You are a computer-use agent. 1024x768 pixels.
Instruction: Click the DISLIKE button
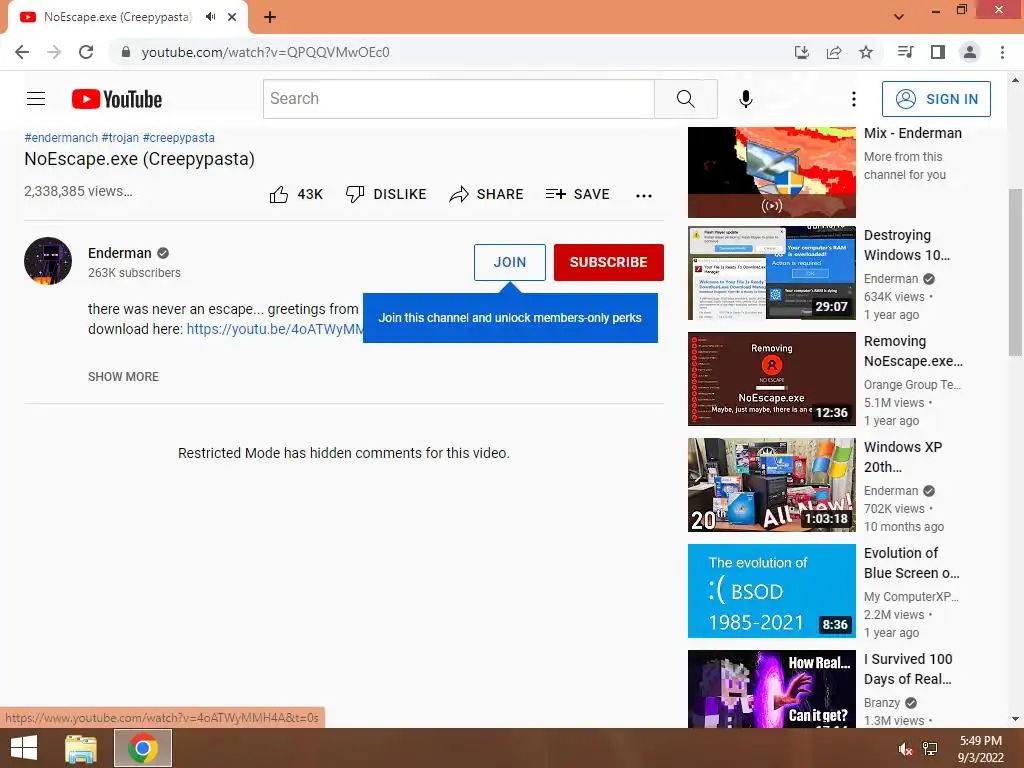click(386, 194)
